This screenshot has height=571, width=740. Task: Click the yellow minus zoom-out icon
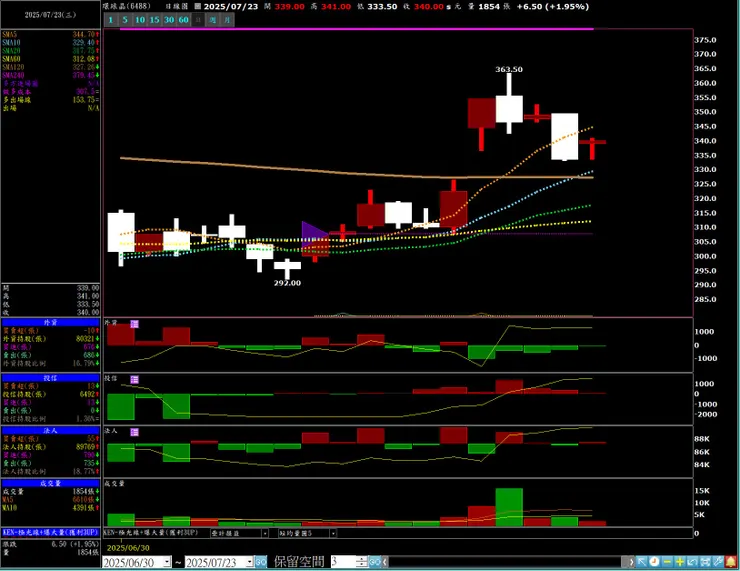[667, 562]
